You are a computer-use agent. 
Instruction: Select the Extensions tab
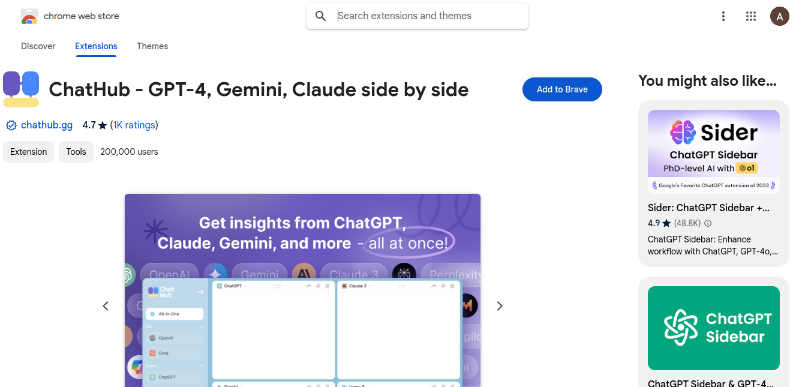click(x=96, y=46)
